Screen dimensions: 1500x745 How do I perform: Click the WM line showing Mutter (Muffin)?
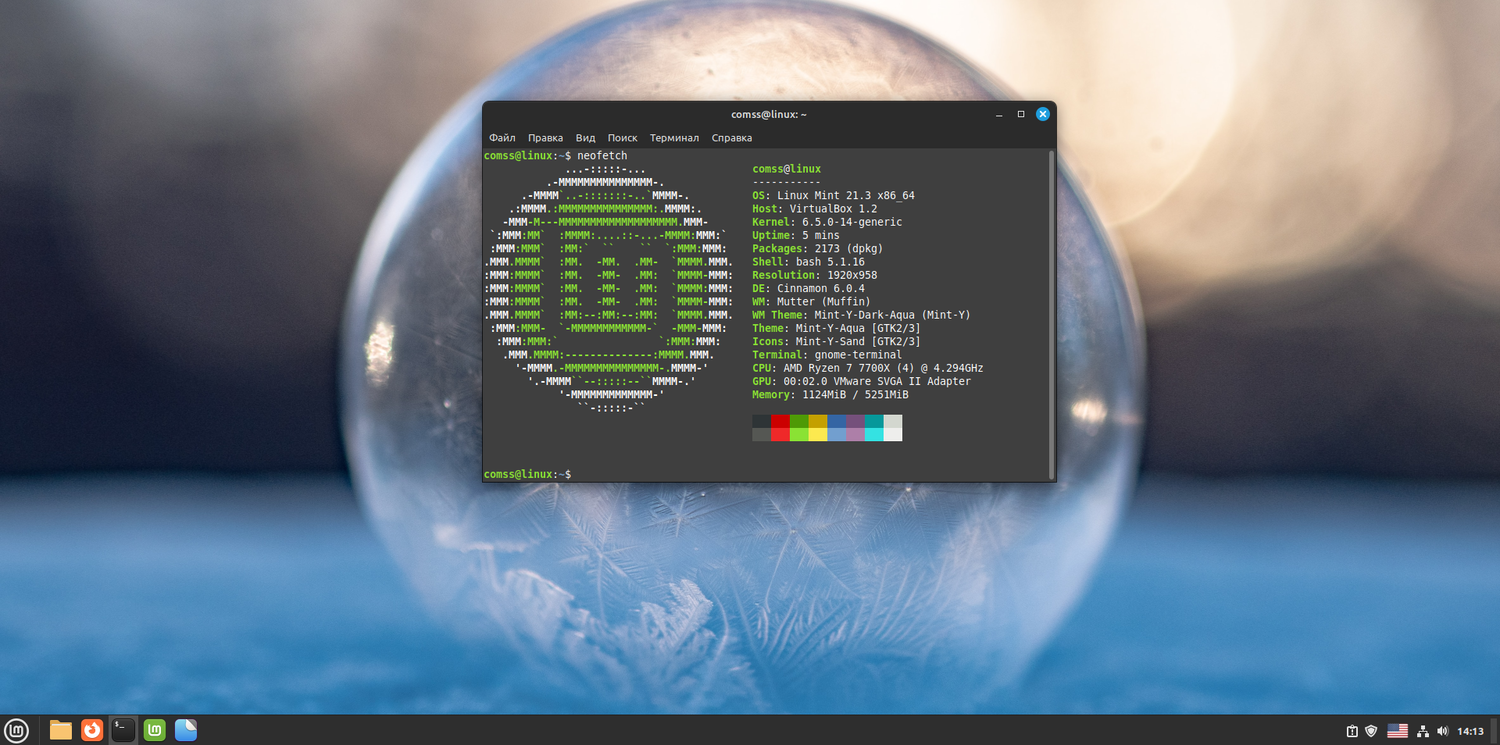pos(811,302)
